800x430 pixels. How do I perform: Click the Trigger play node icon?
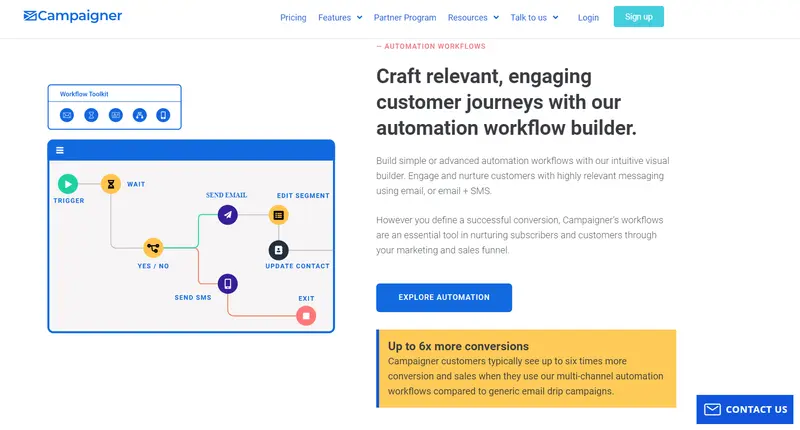tap(67, 183)
